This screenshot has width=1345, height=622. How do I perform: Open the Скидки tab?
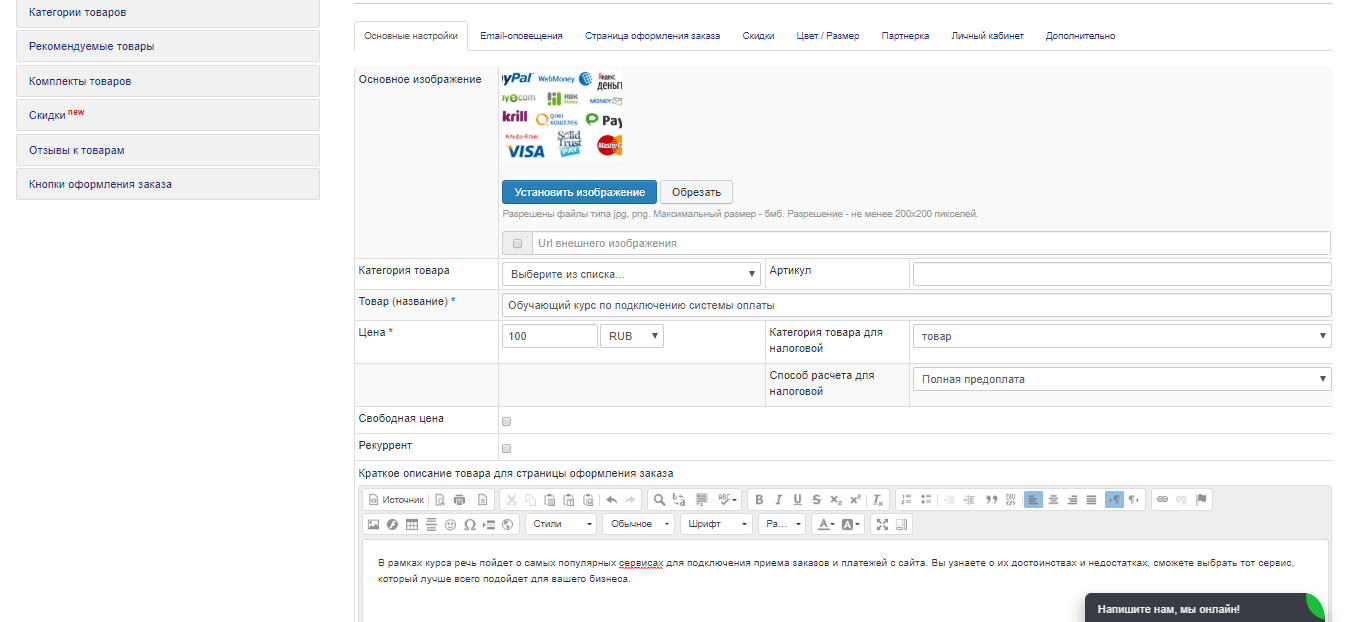758,36
